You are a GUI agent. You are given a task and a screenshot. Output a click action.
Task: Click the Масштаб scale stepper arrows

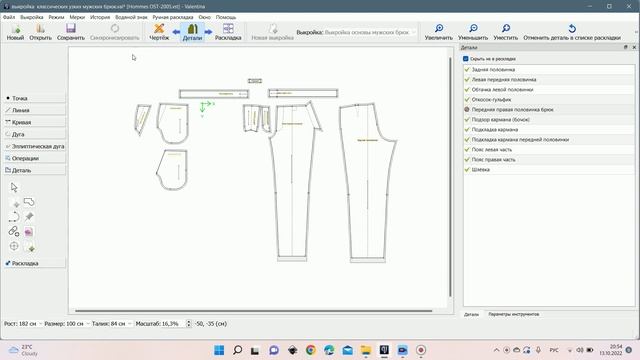[x=188, y=324]
